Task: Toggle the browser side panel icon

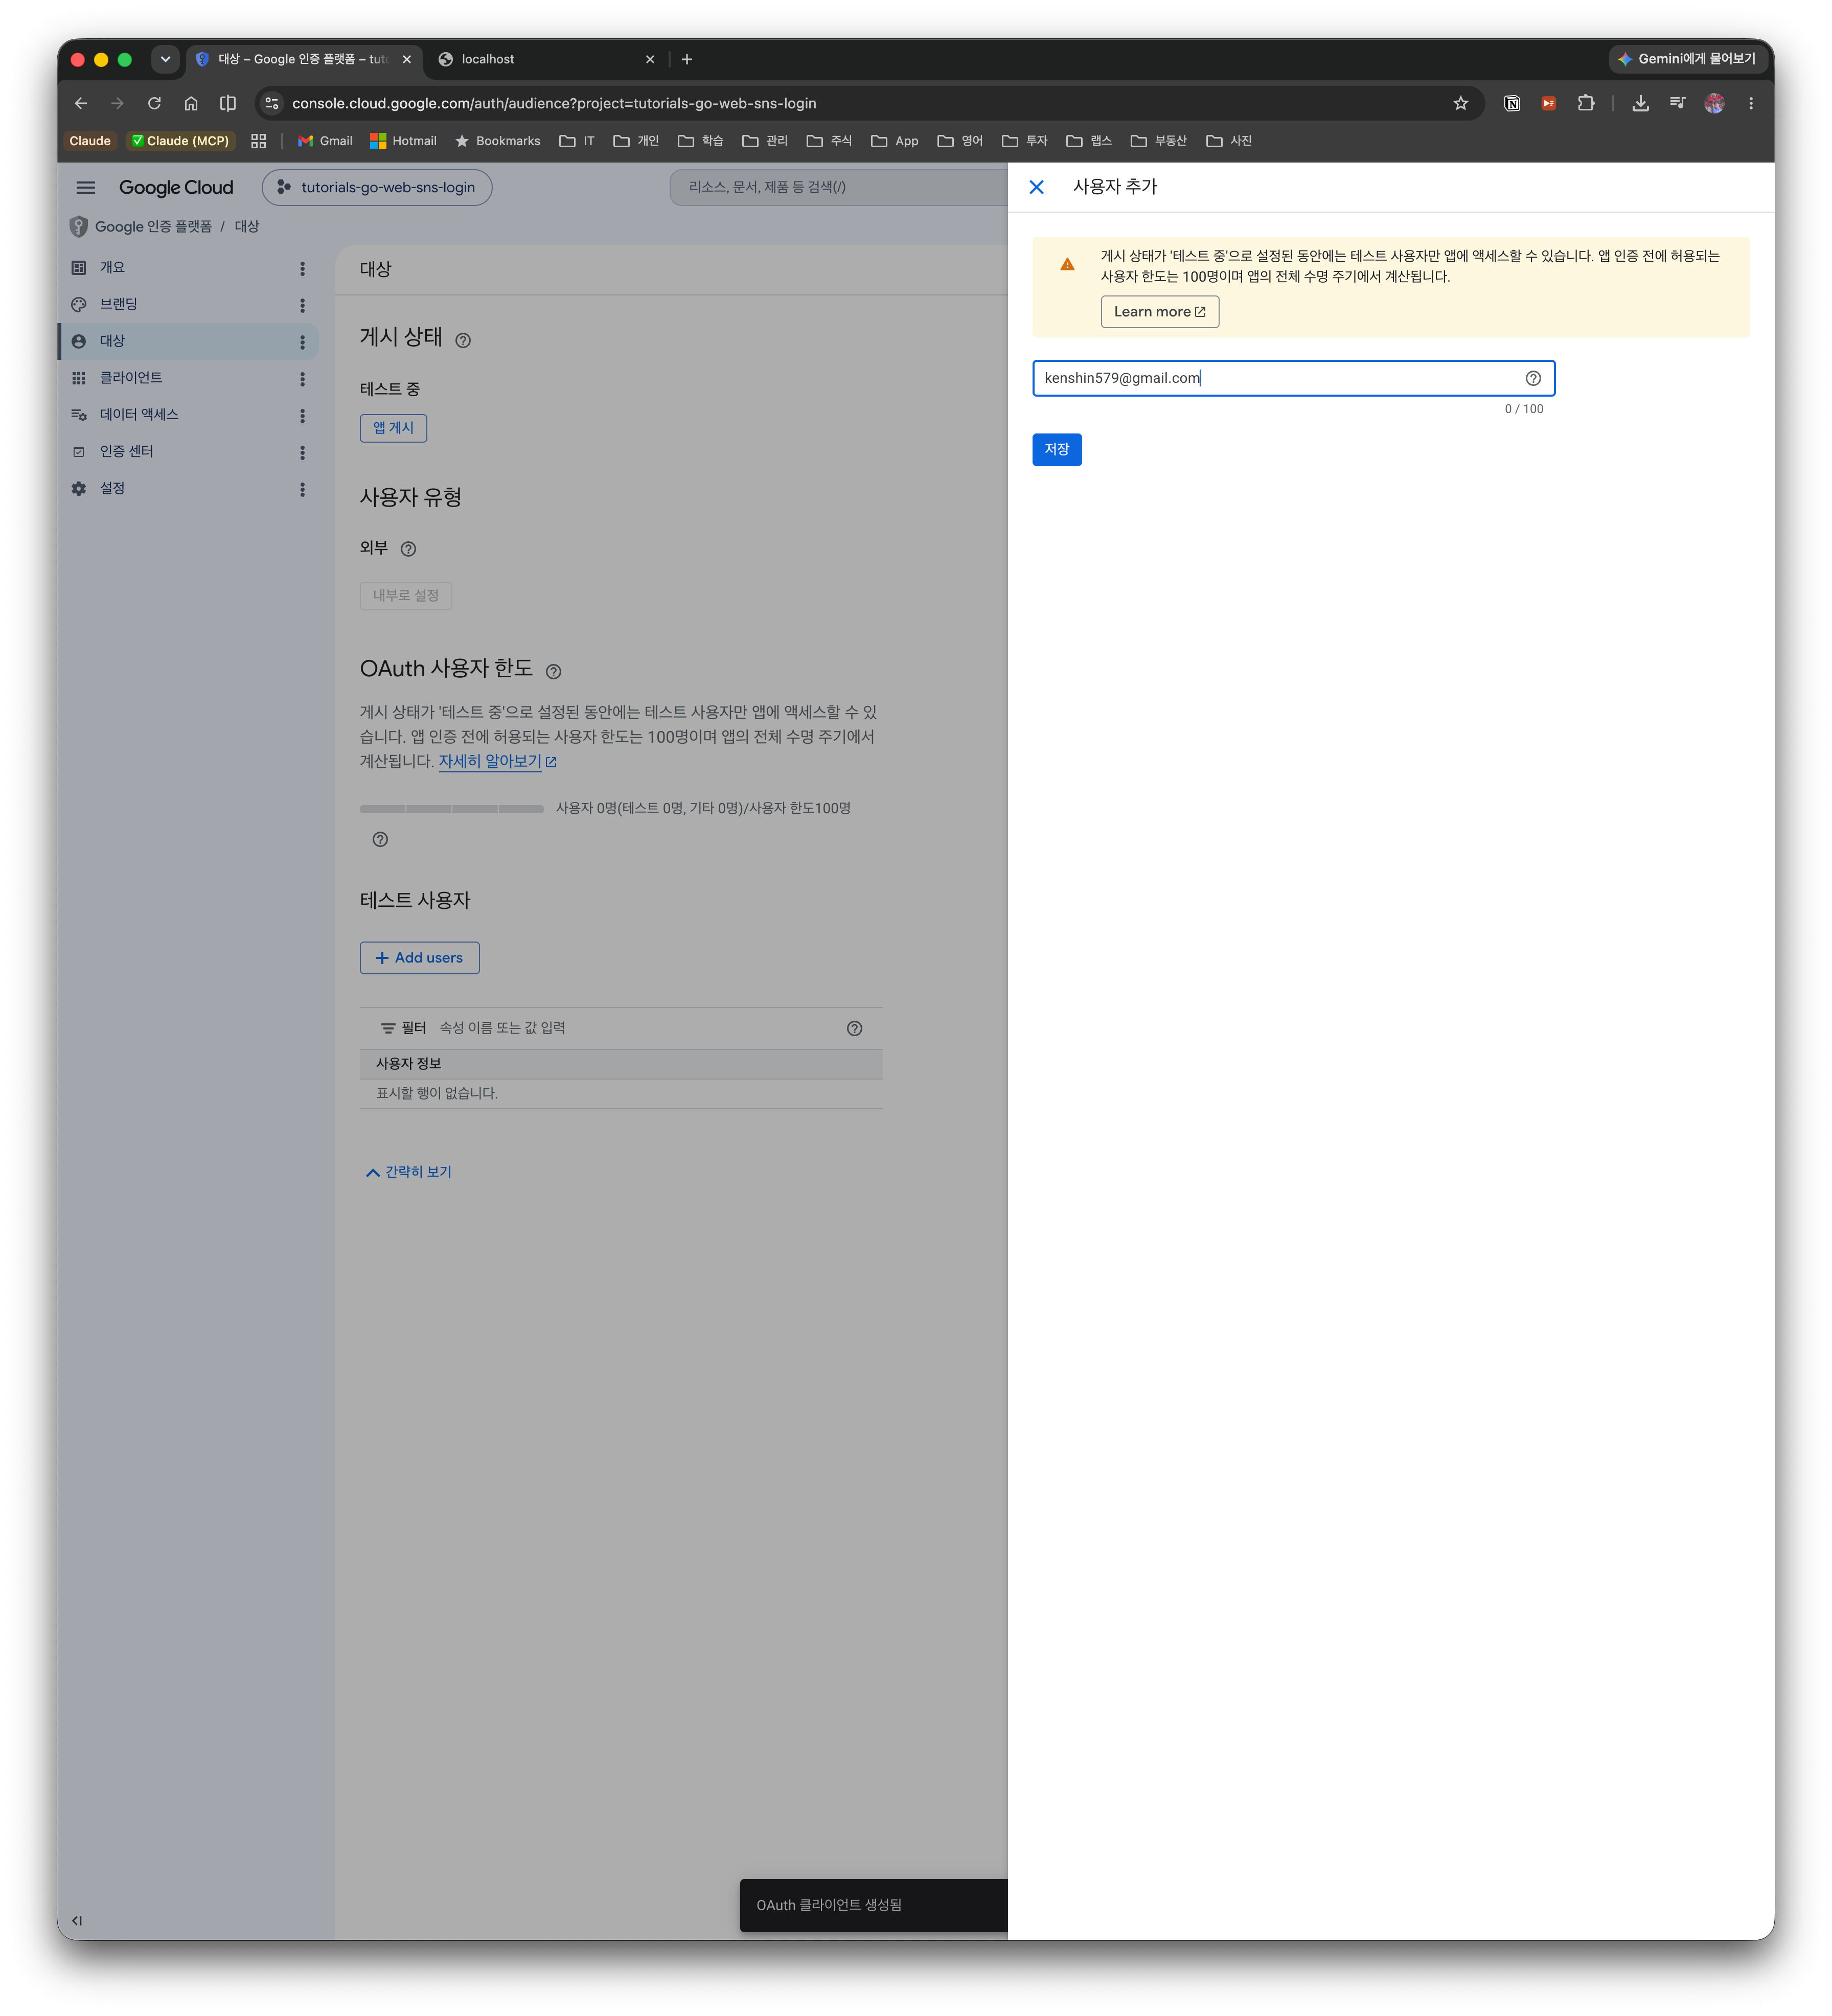Action: click(228, 103)
